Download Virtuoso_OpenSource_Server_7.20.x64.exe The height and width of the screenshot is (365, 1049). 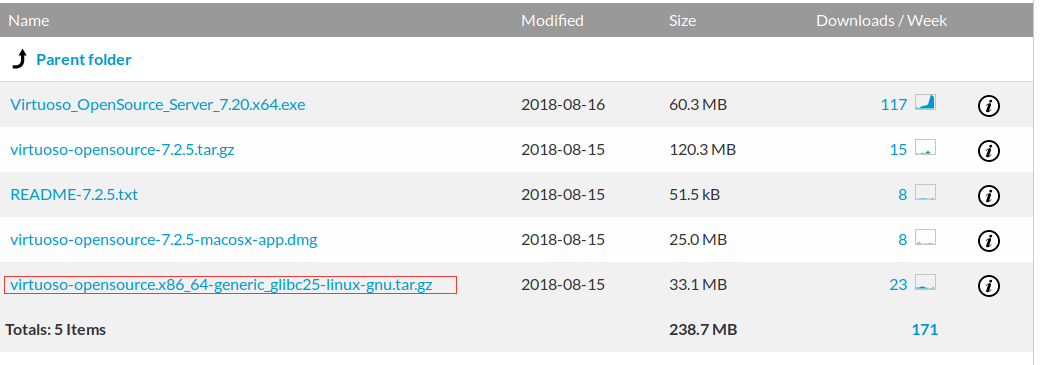(158, 105)
